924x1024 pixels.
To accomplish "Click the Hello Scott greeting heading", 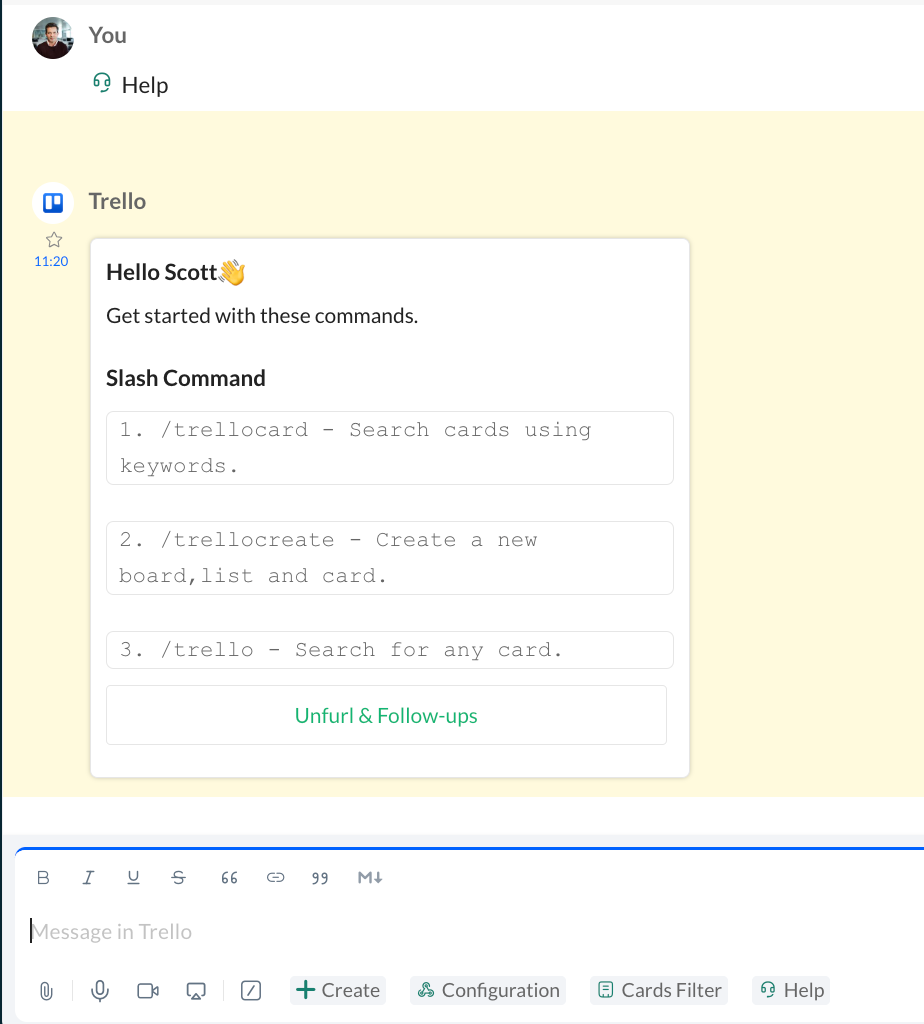I will click(176, 272).
